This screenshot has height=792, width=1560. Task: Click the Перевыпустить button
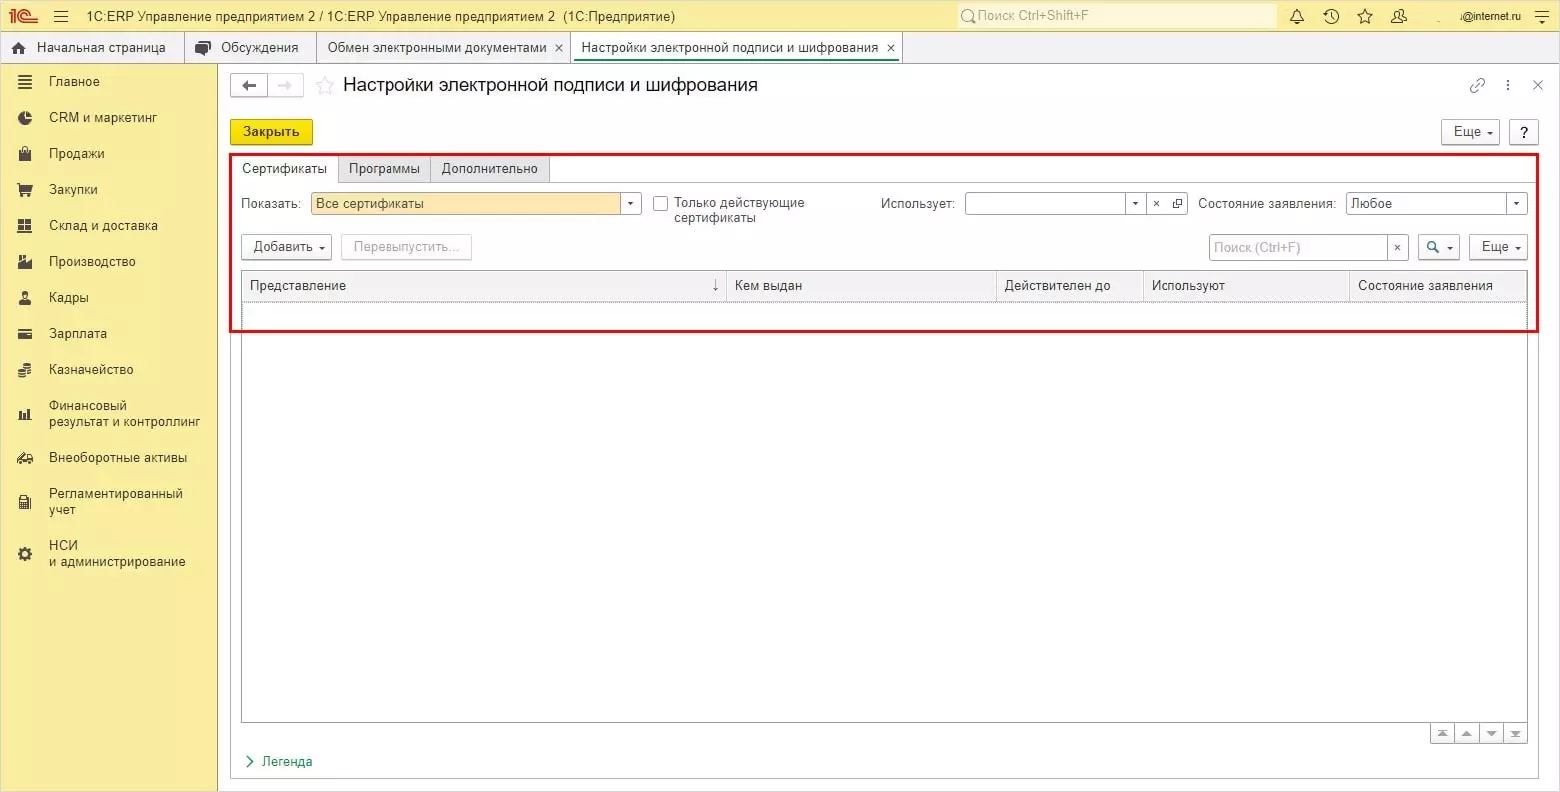406,247
